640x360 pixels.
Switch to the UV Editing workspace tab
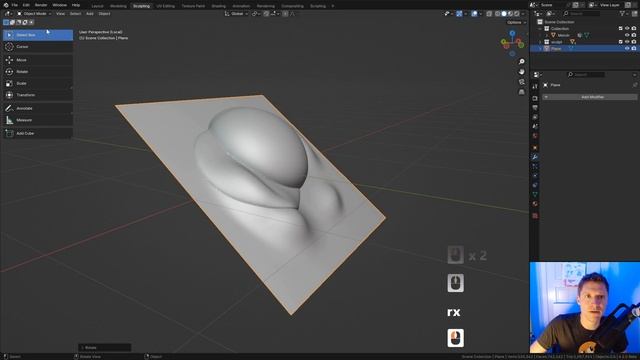[165, 6]
